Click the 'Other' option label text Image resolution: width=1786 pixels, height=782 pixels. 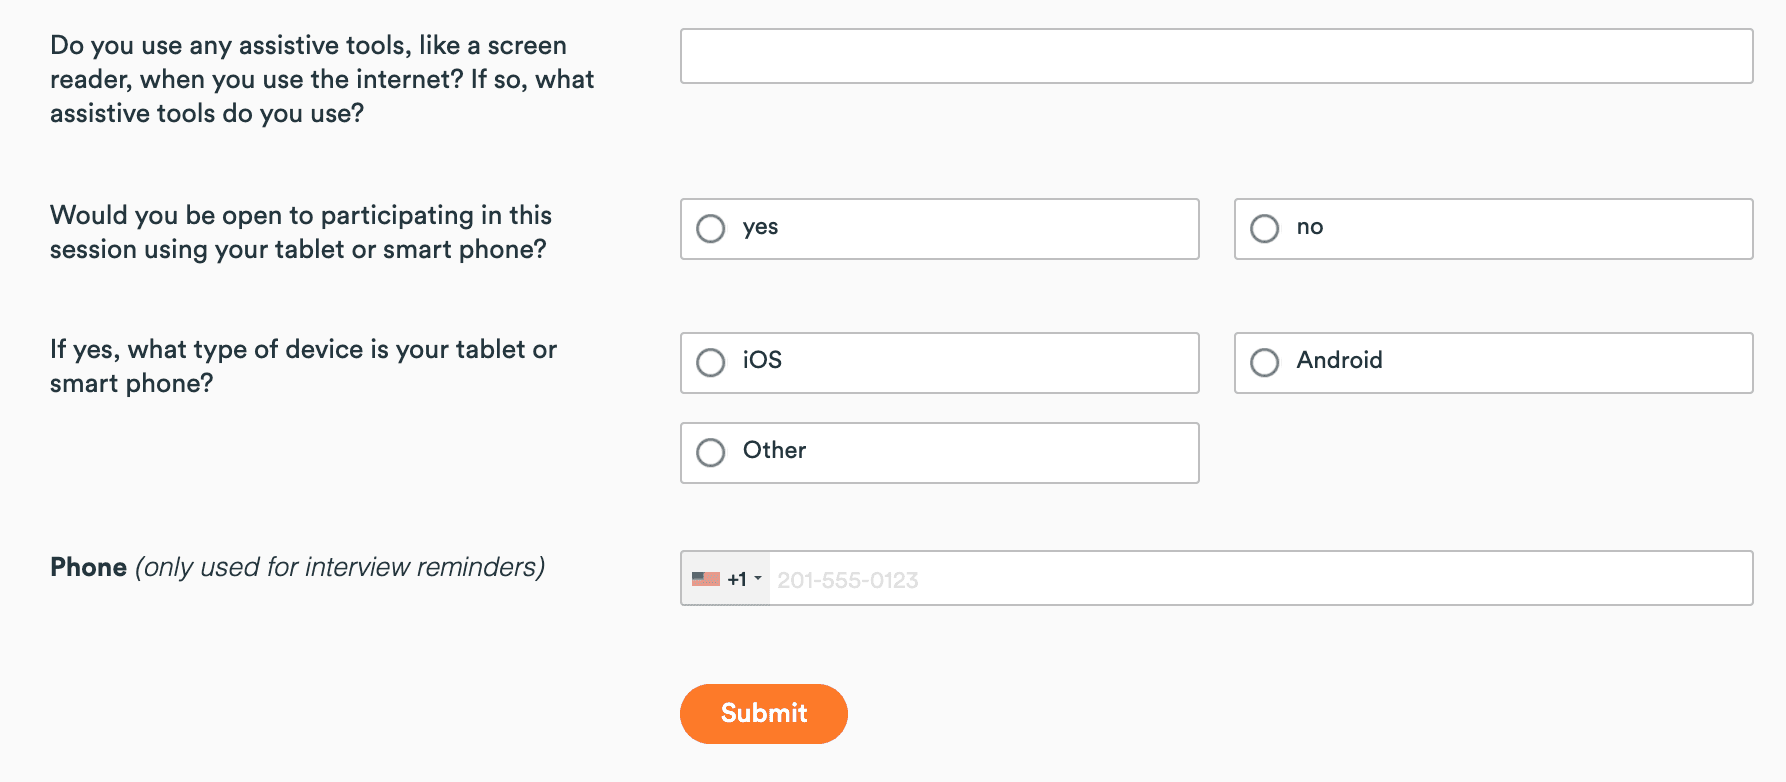[774, 450]
